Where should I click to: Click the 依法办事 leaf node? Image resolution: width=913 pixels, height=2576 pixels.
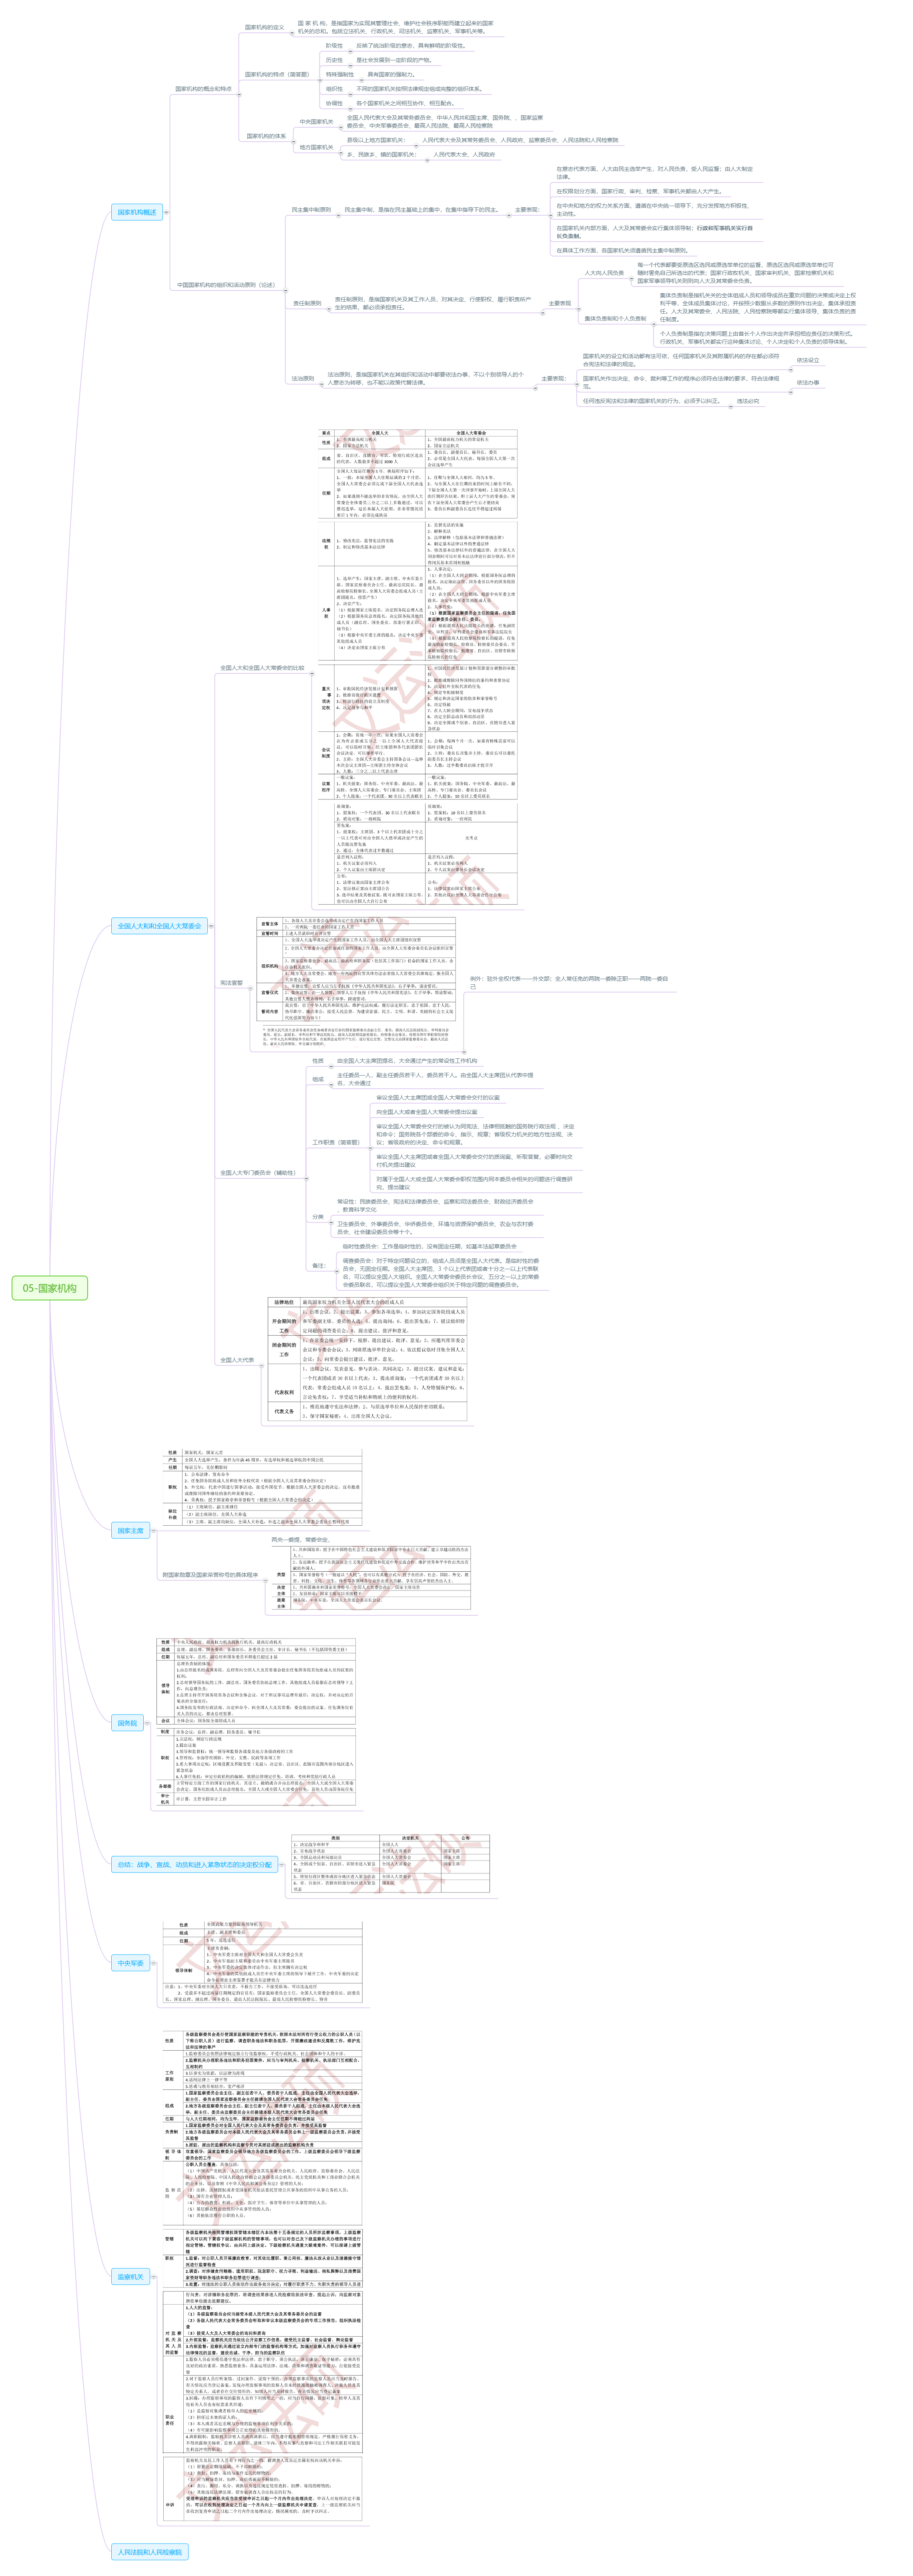(x=808, y=383)
